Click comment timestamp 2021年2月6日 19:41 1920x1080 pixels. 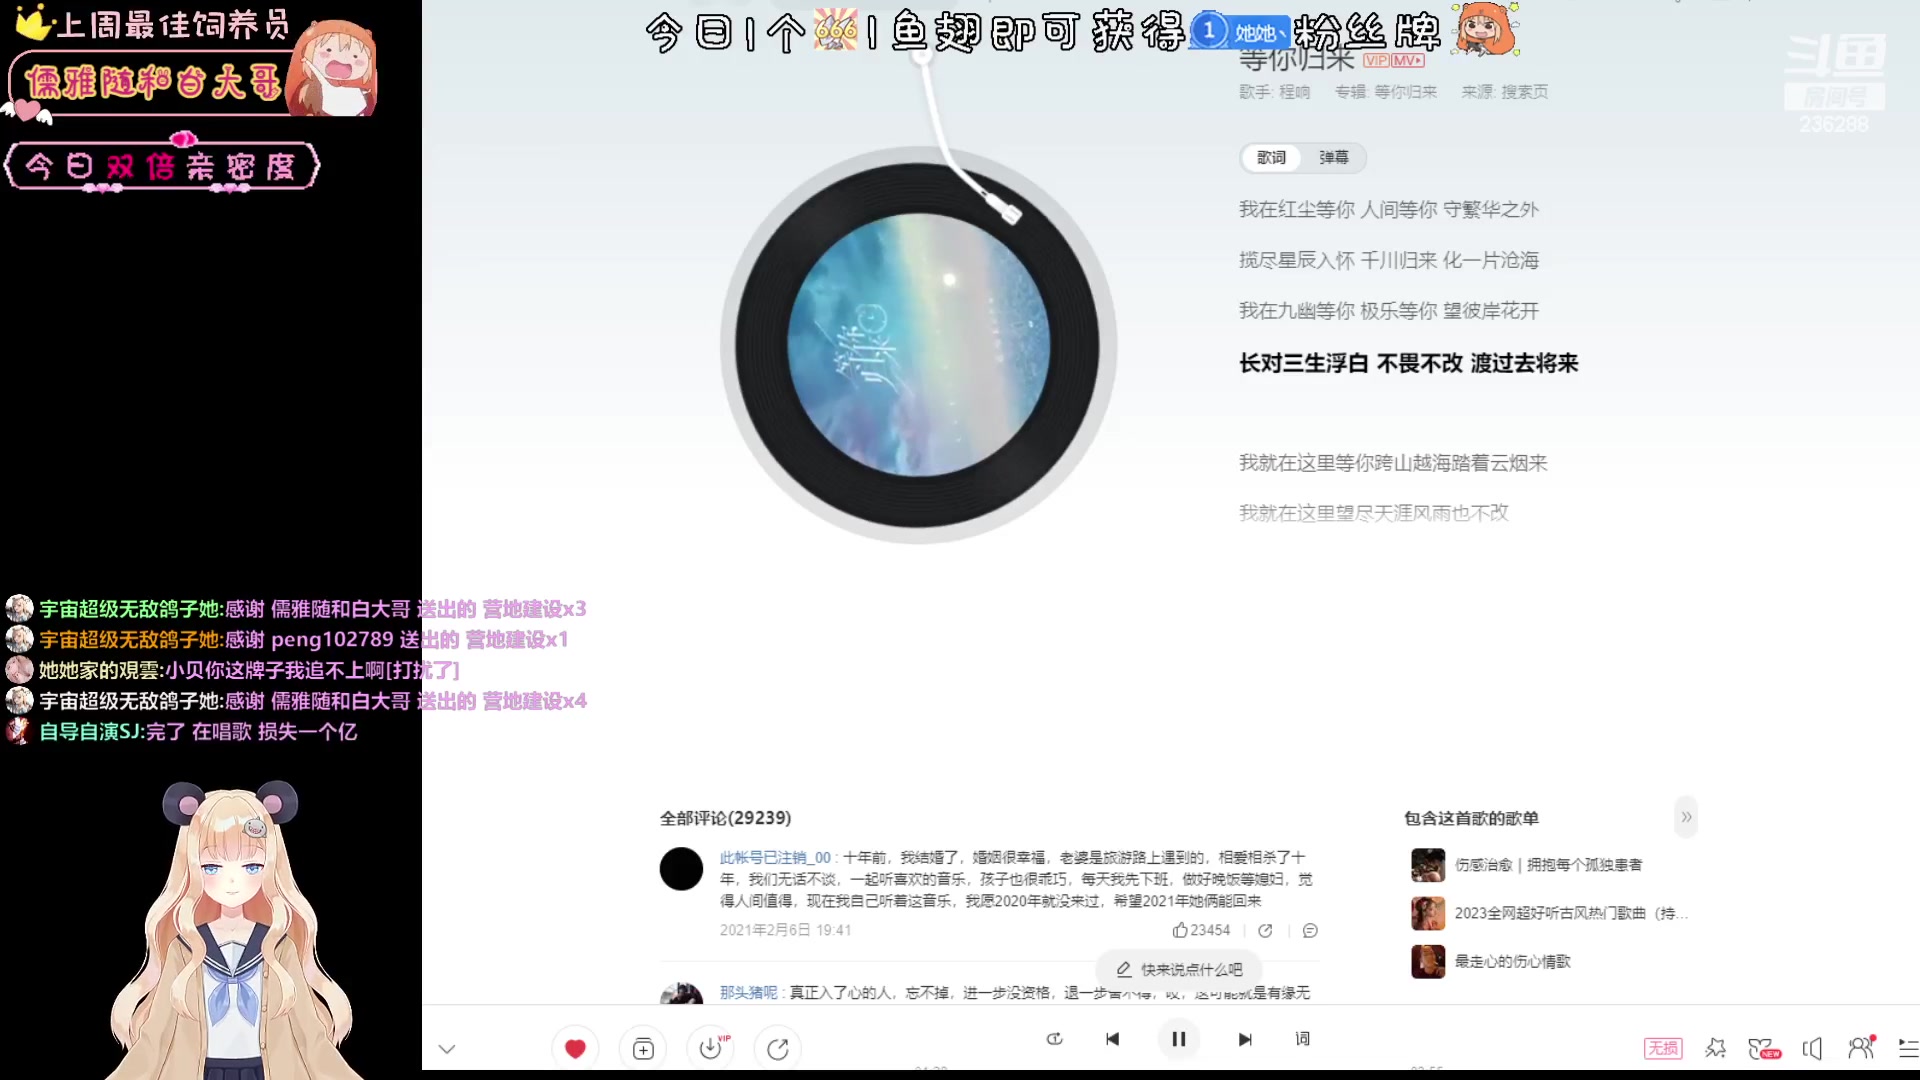[785, 930]
